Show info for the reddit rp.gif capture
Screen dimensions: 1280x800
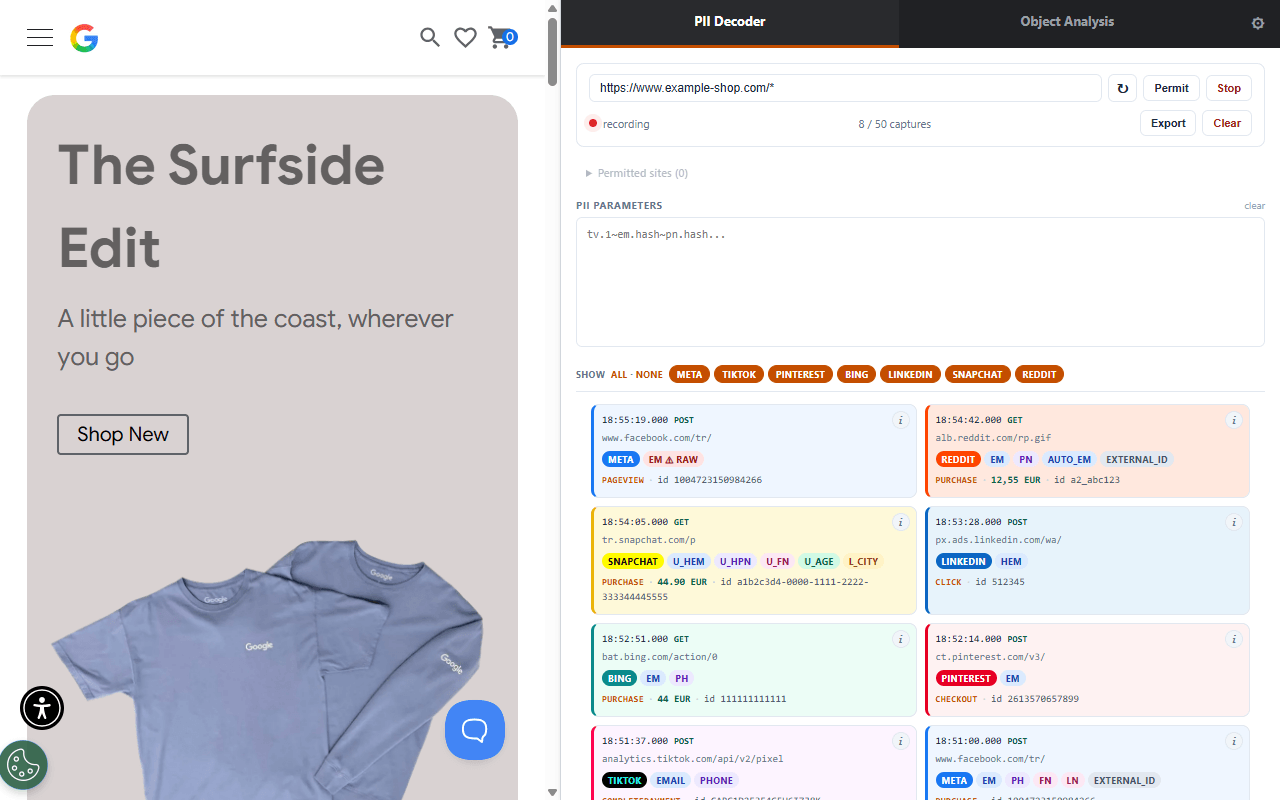(1234, 421)
